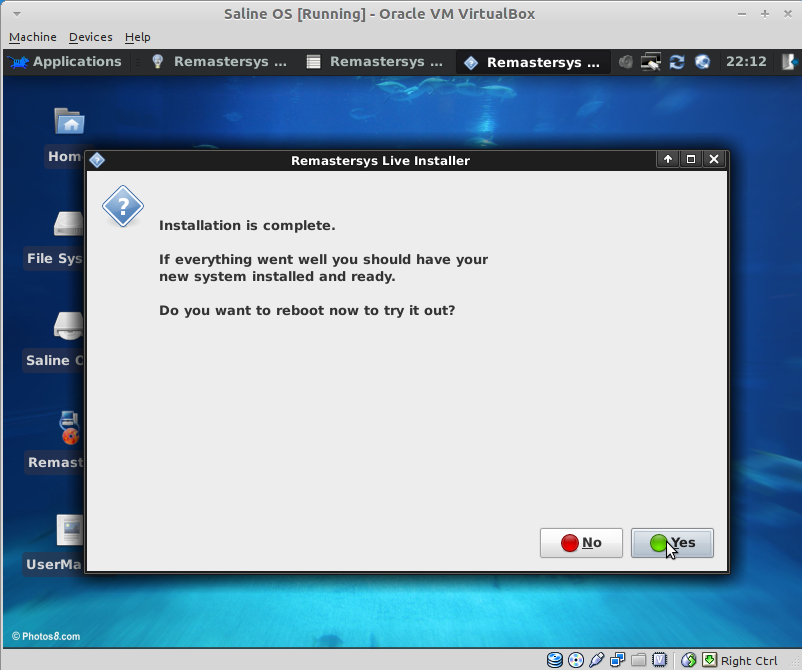This screenshot has height=670, width=802.
Task: Switch to Remastersys task with lightbulb icon
Action: (x=220, y=62)
